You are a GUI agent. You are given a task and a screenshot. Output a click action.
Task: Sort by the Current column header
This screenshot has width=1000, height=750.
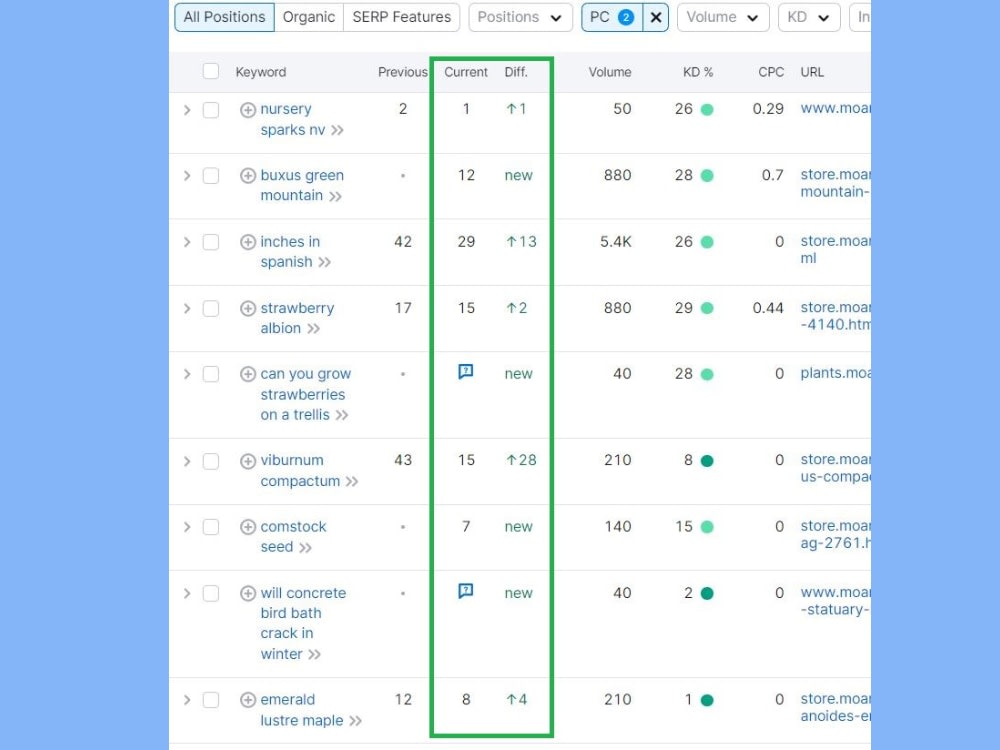point(466,72)
